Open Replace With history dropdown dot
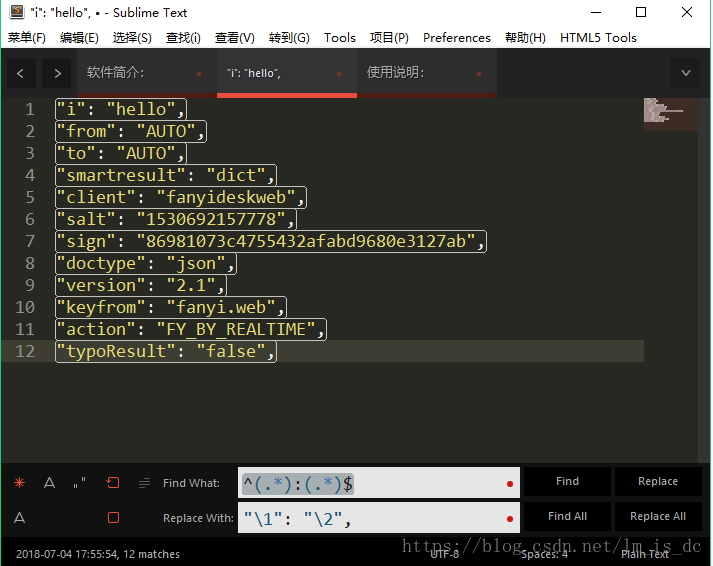 [510, 519]
